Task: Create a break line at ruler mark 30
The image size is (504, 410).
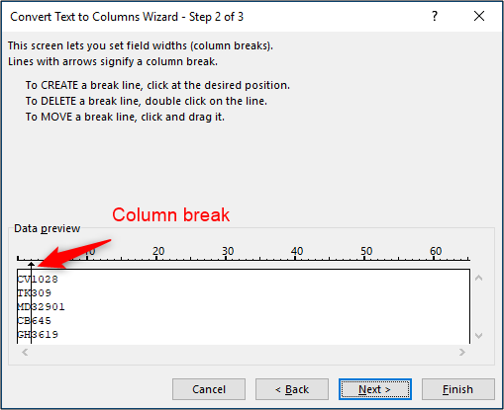Action: (x=226, y=258)
